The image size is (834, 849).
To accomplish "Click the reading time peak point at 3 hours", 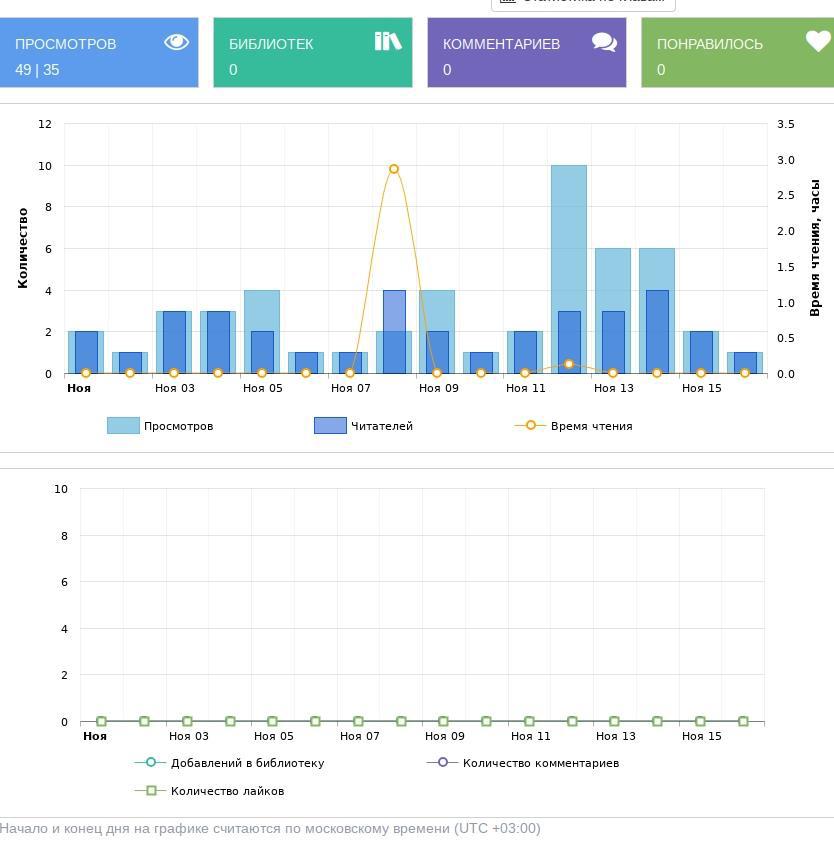I will (x=394, y=169).
